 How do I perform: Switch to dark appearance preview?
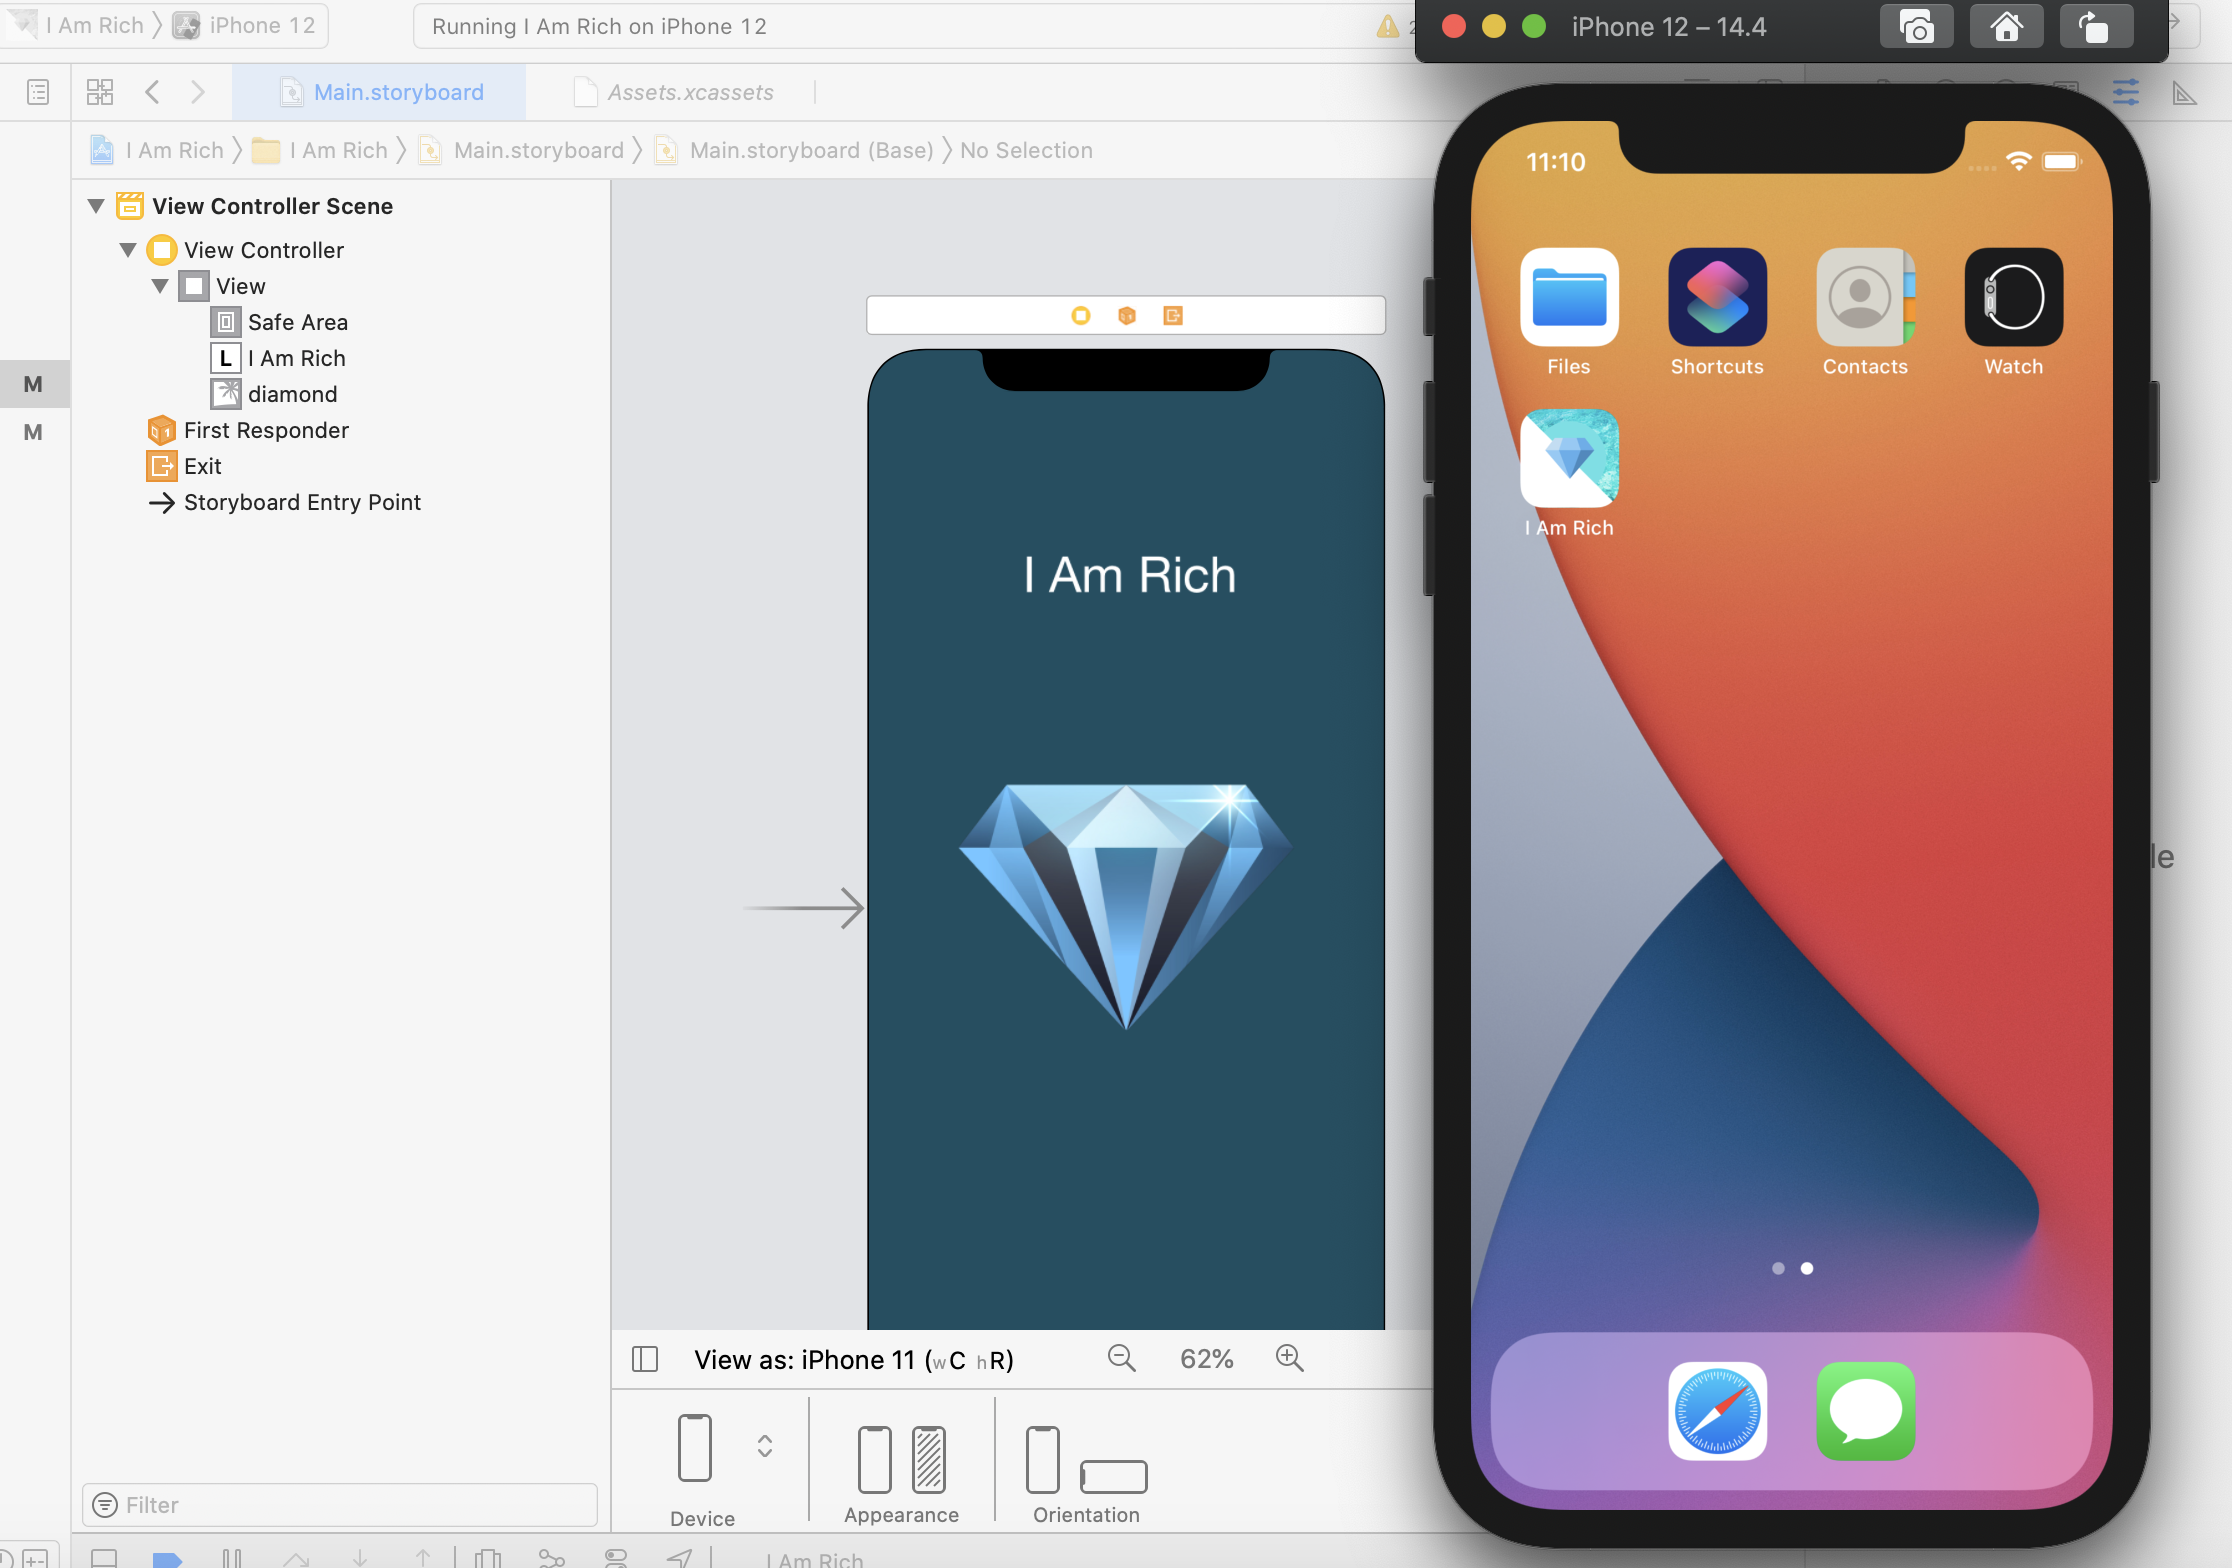(x=928, y=1459)
